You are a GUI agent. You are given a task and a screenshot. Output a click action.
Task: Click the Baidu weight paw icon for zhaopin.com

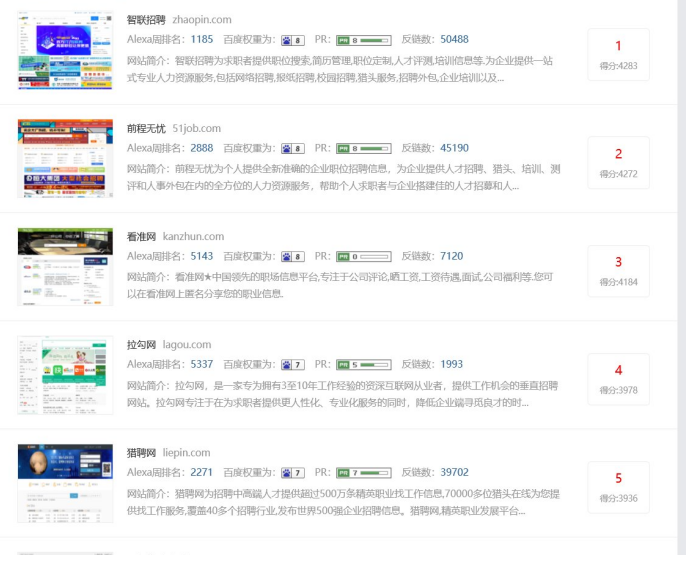pos(293,40)
